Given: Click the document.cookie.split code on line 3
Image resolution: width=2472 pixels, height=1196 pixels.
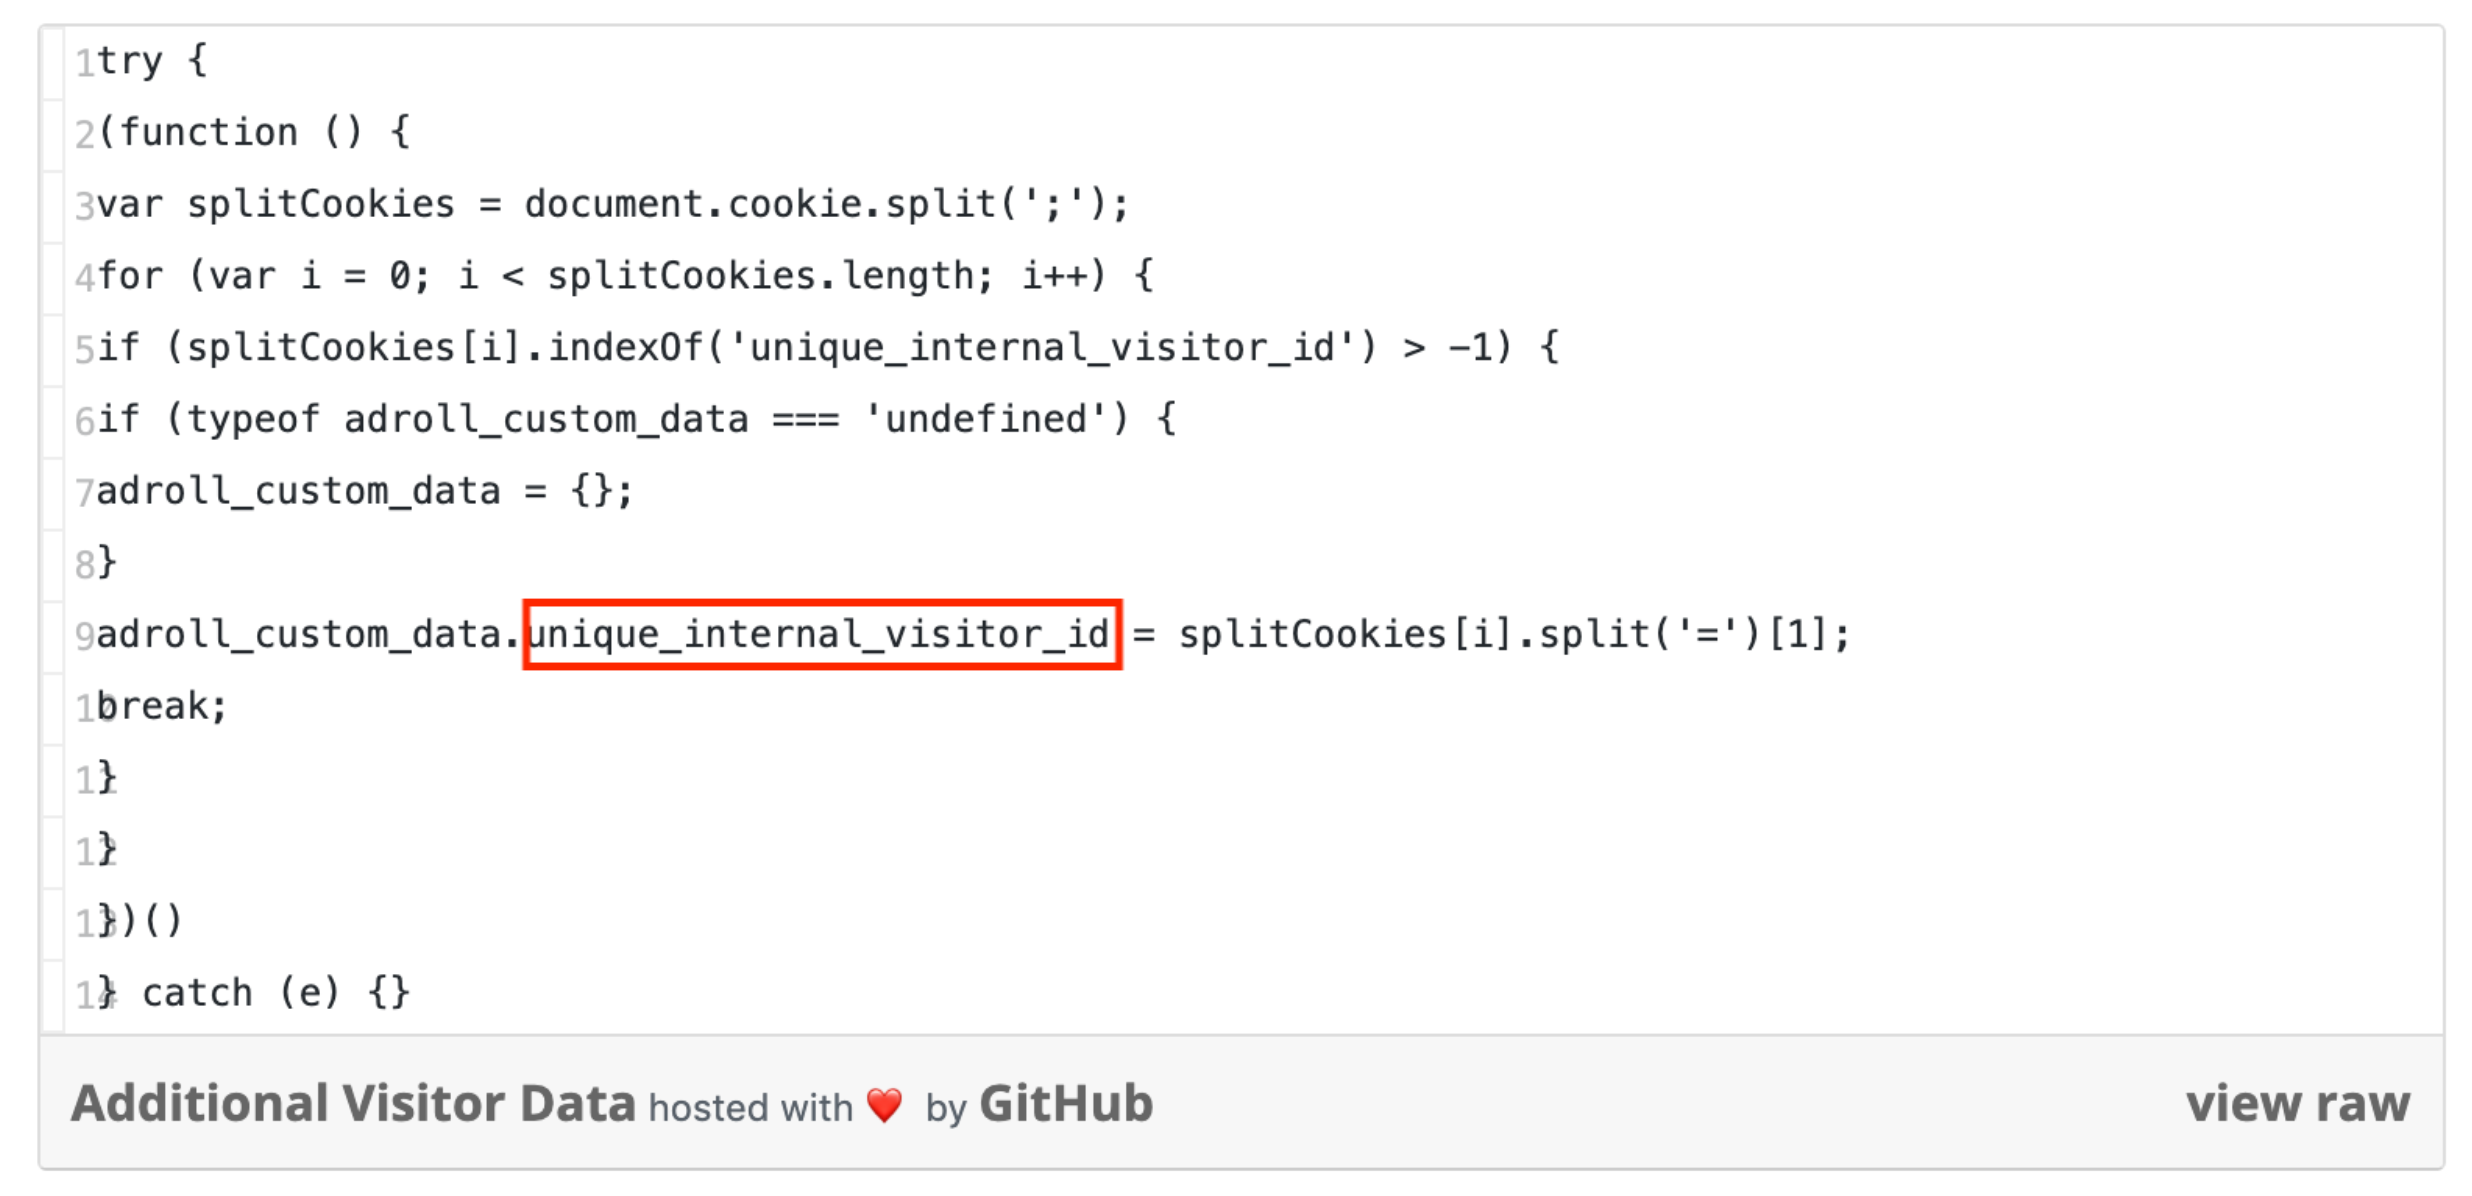Looking at the screenshot, I should click(x=827, y=204).
